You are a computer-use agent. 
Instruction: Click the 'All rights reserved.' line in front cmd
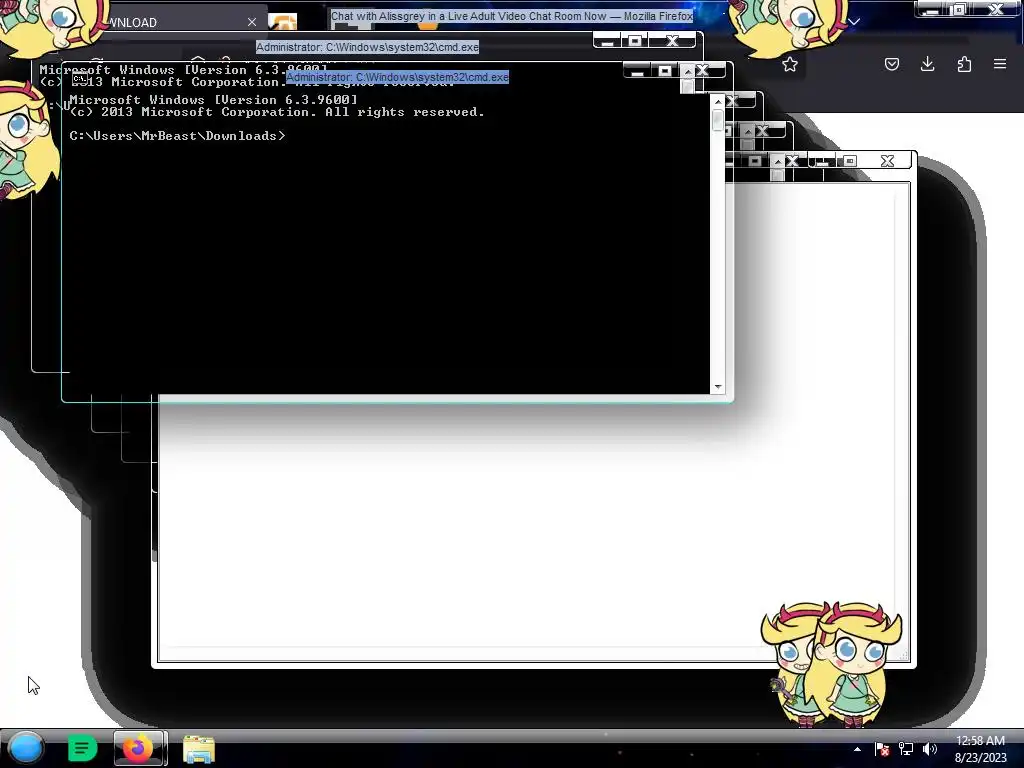pos(277,112)
